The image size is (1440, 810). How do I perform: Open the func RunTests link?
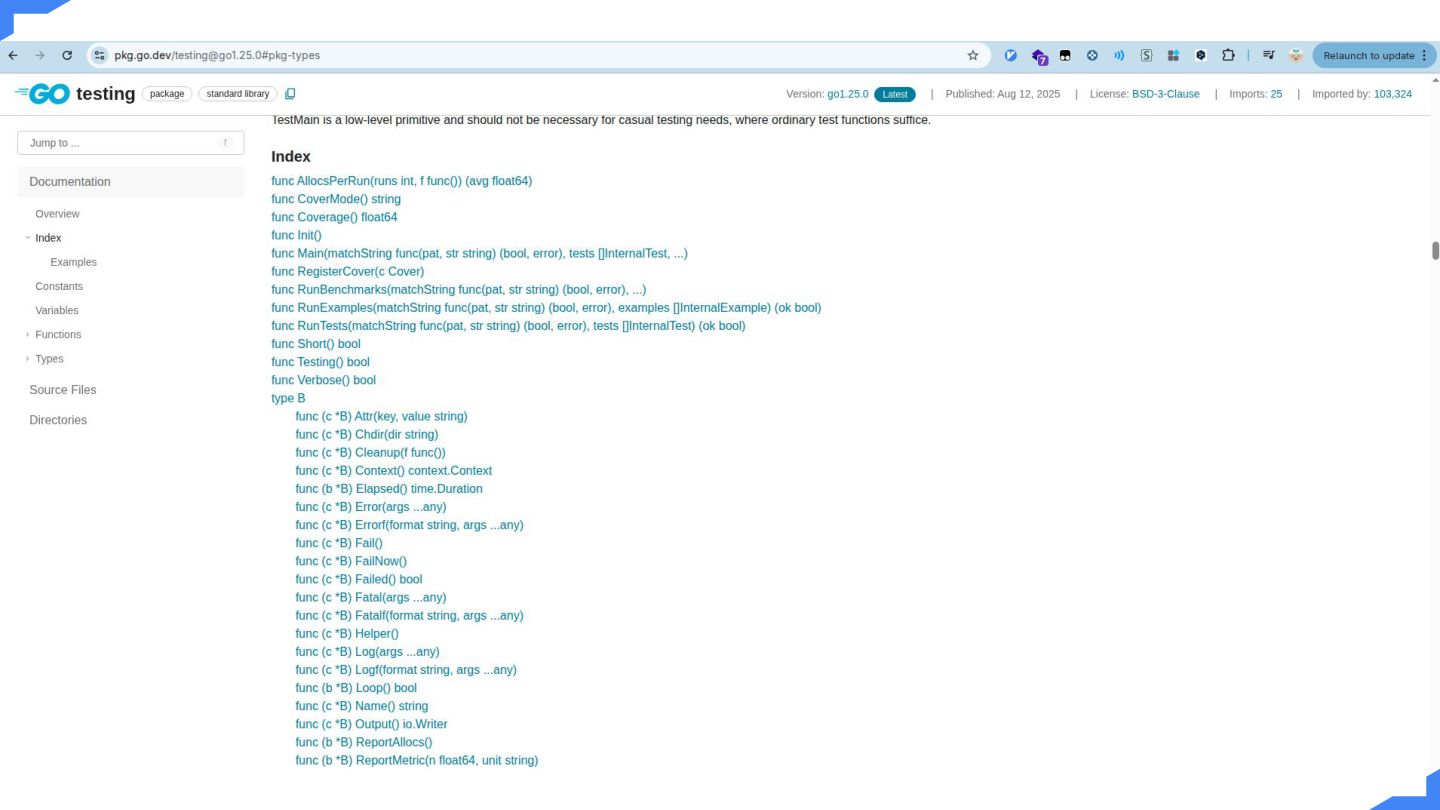pos(508,325)
